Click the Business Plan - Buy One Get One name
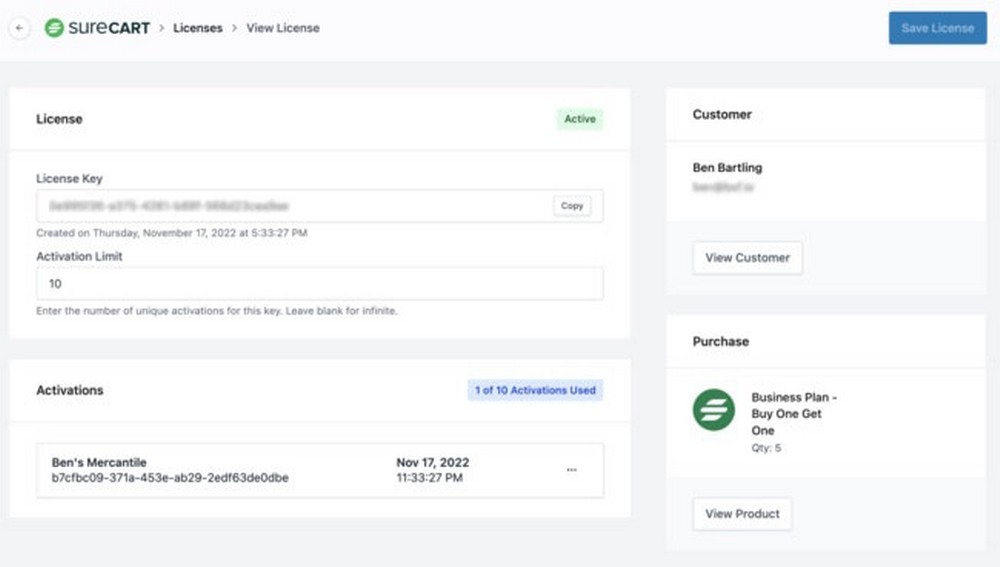This screenshot has height=567, width=1000. (x=794, y=414)
